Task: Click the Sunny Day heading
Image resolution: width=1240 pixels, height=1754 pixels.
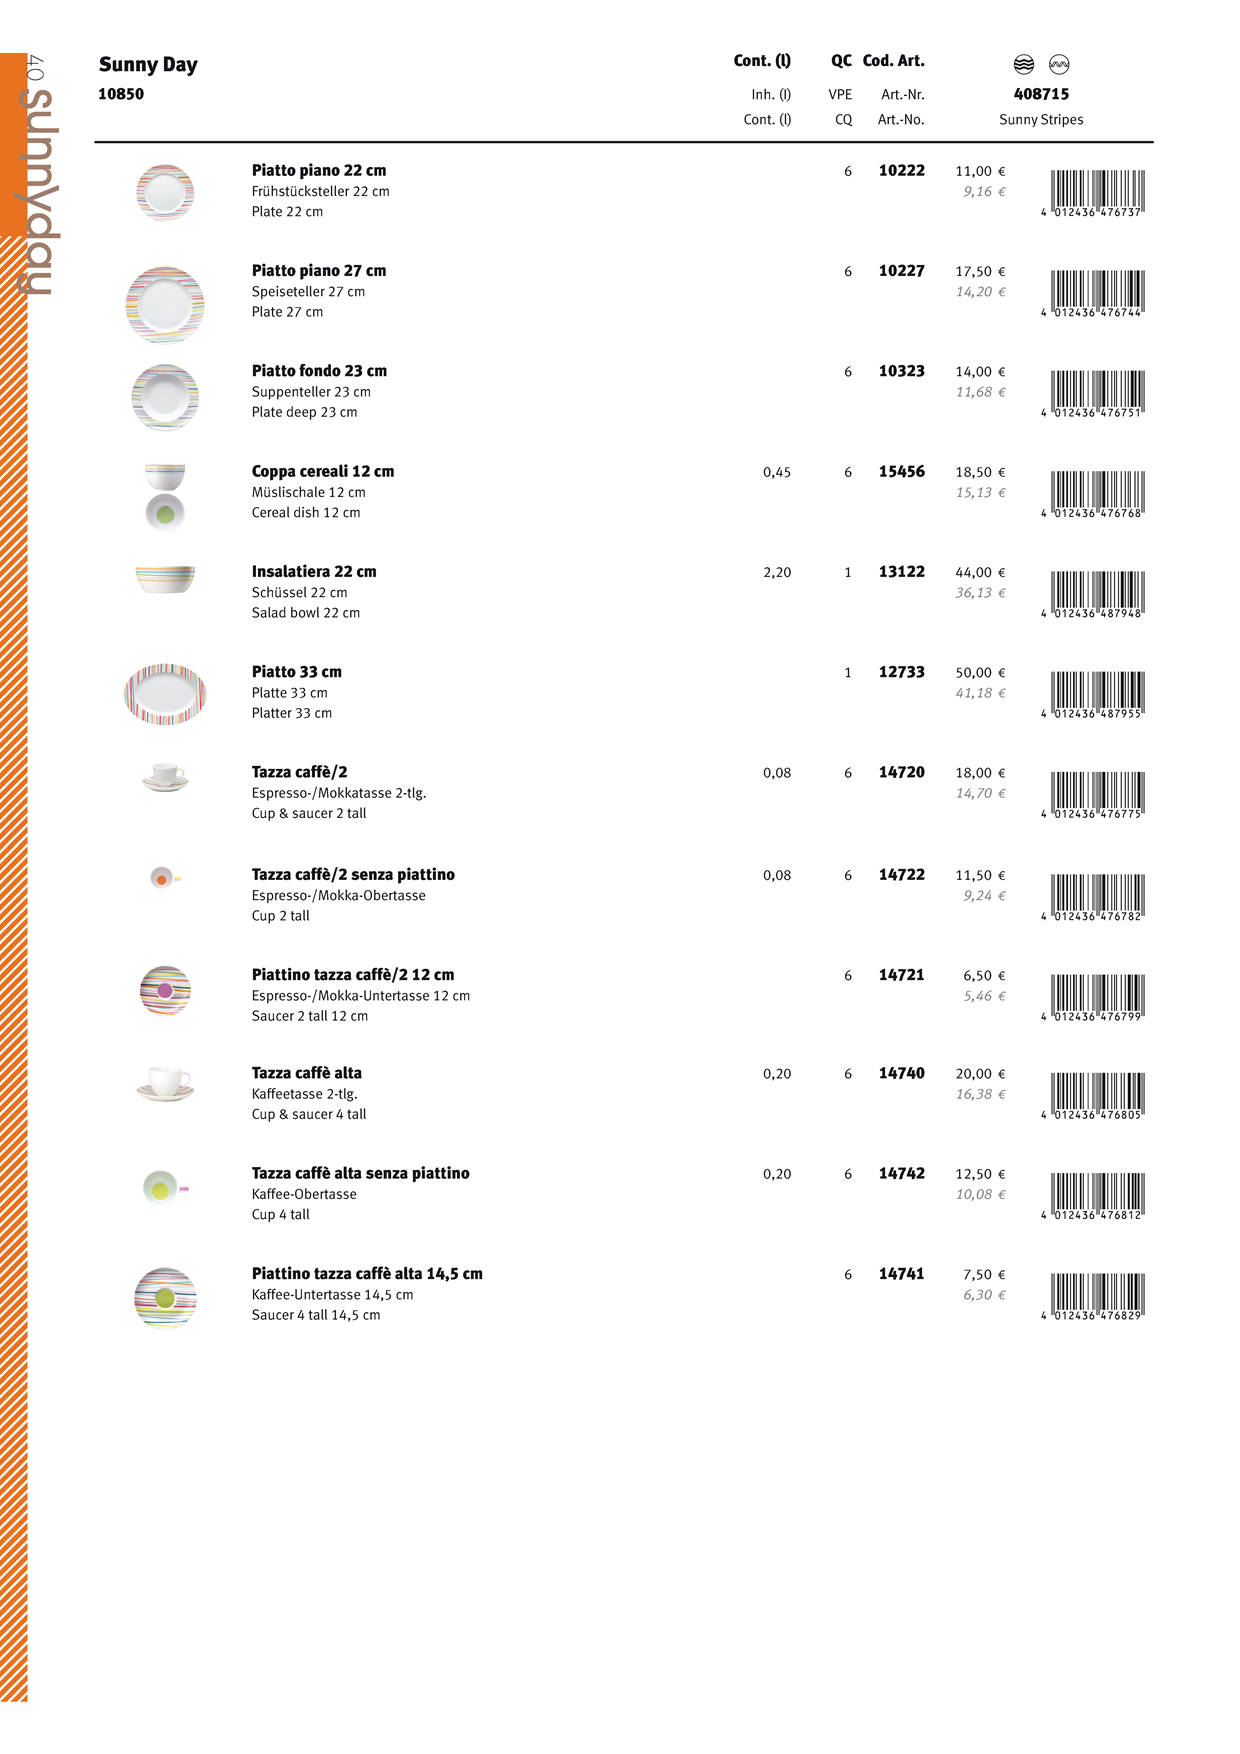Action: (x=148, y=65)
